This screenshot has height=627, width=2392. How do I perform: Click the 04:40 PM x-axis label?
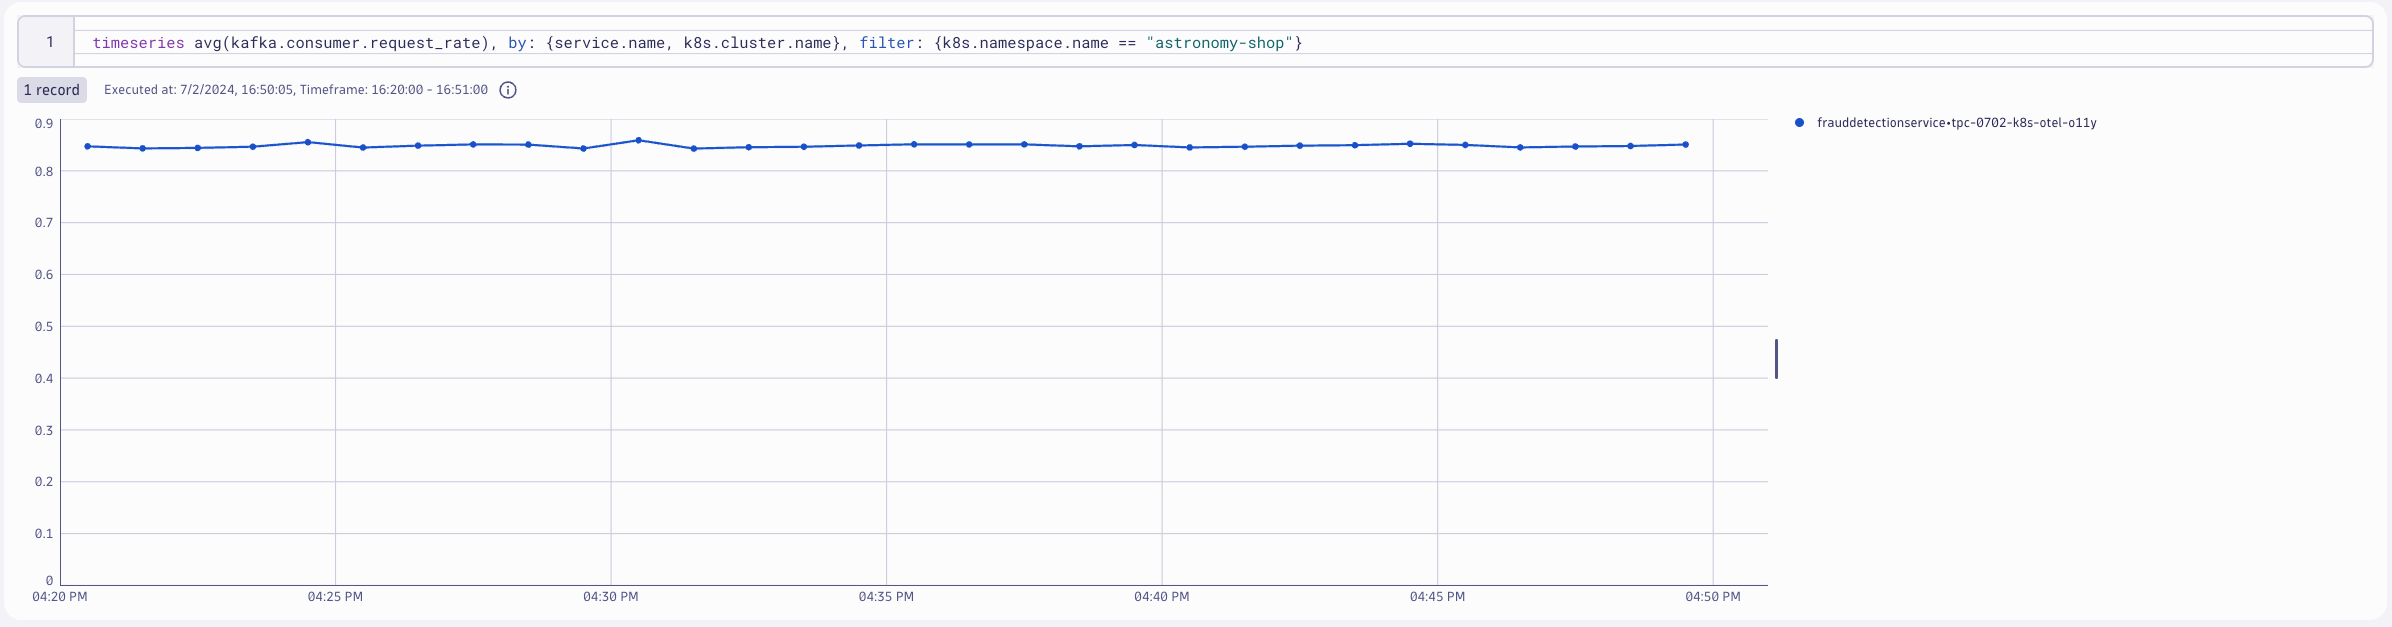(1162, 597)
